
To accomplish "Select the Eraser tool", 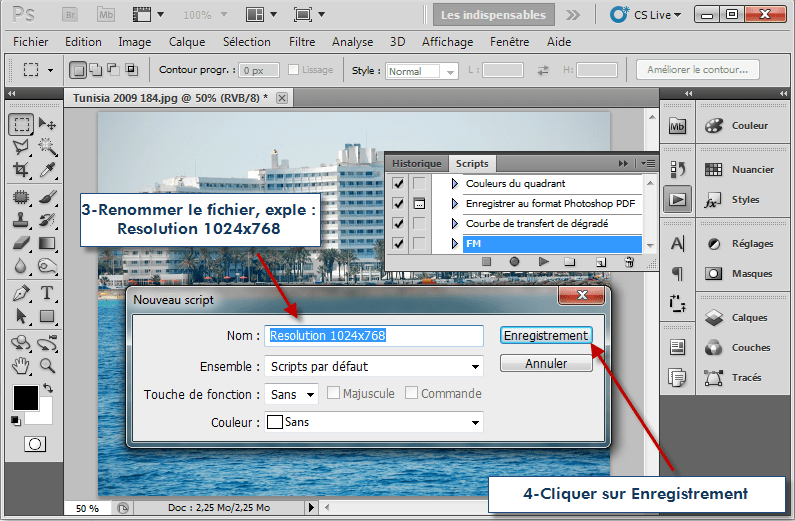I will click(x=21, y=243).
